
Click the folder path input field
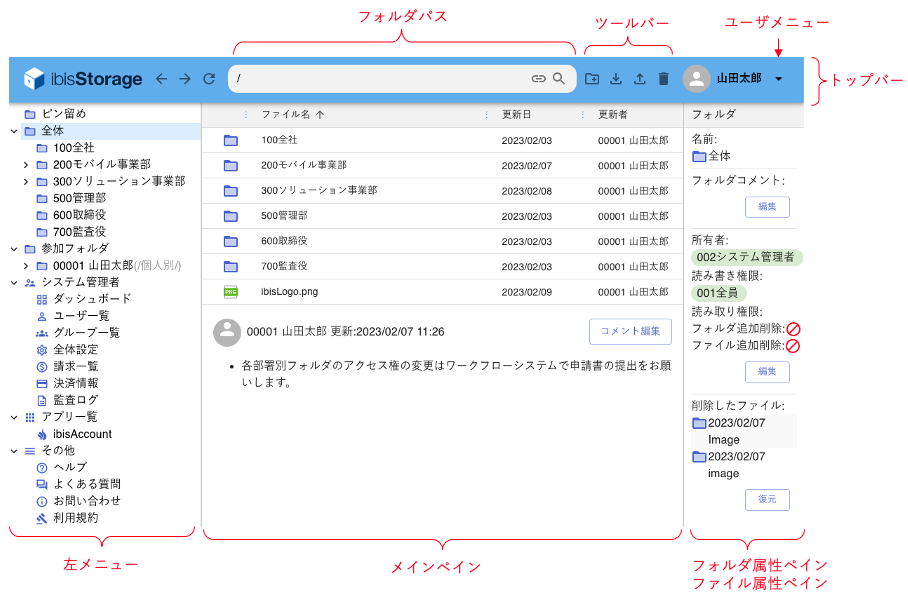[380, 79]
